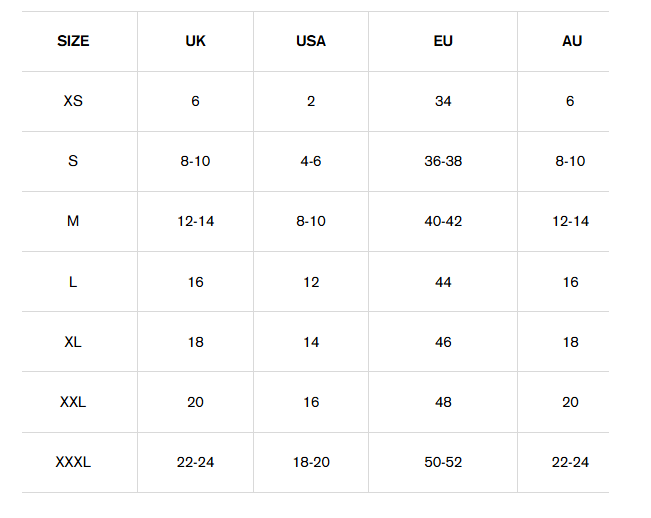Select the EU 46 cell
The width and height of the screenshot is (651, 518).
click(443, 342)
